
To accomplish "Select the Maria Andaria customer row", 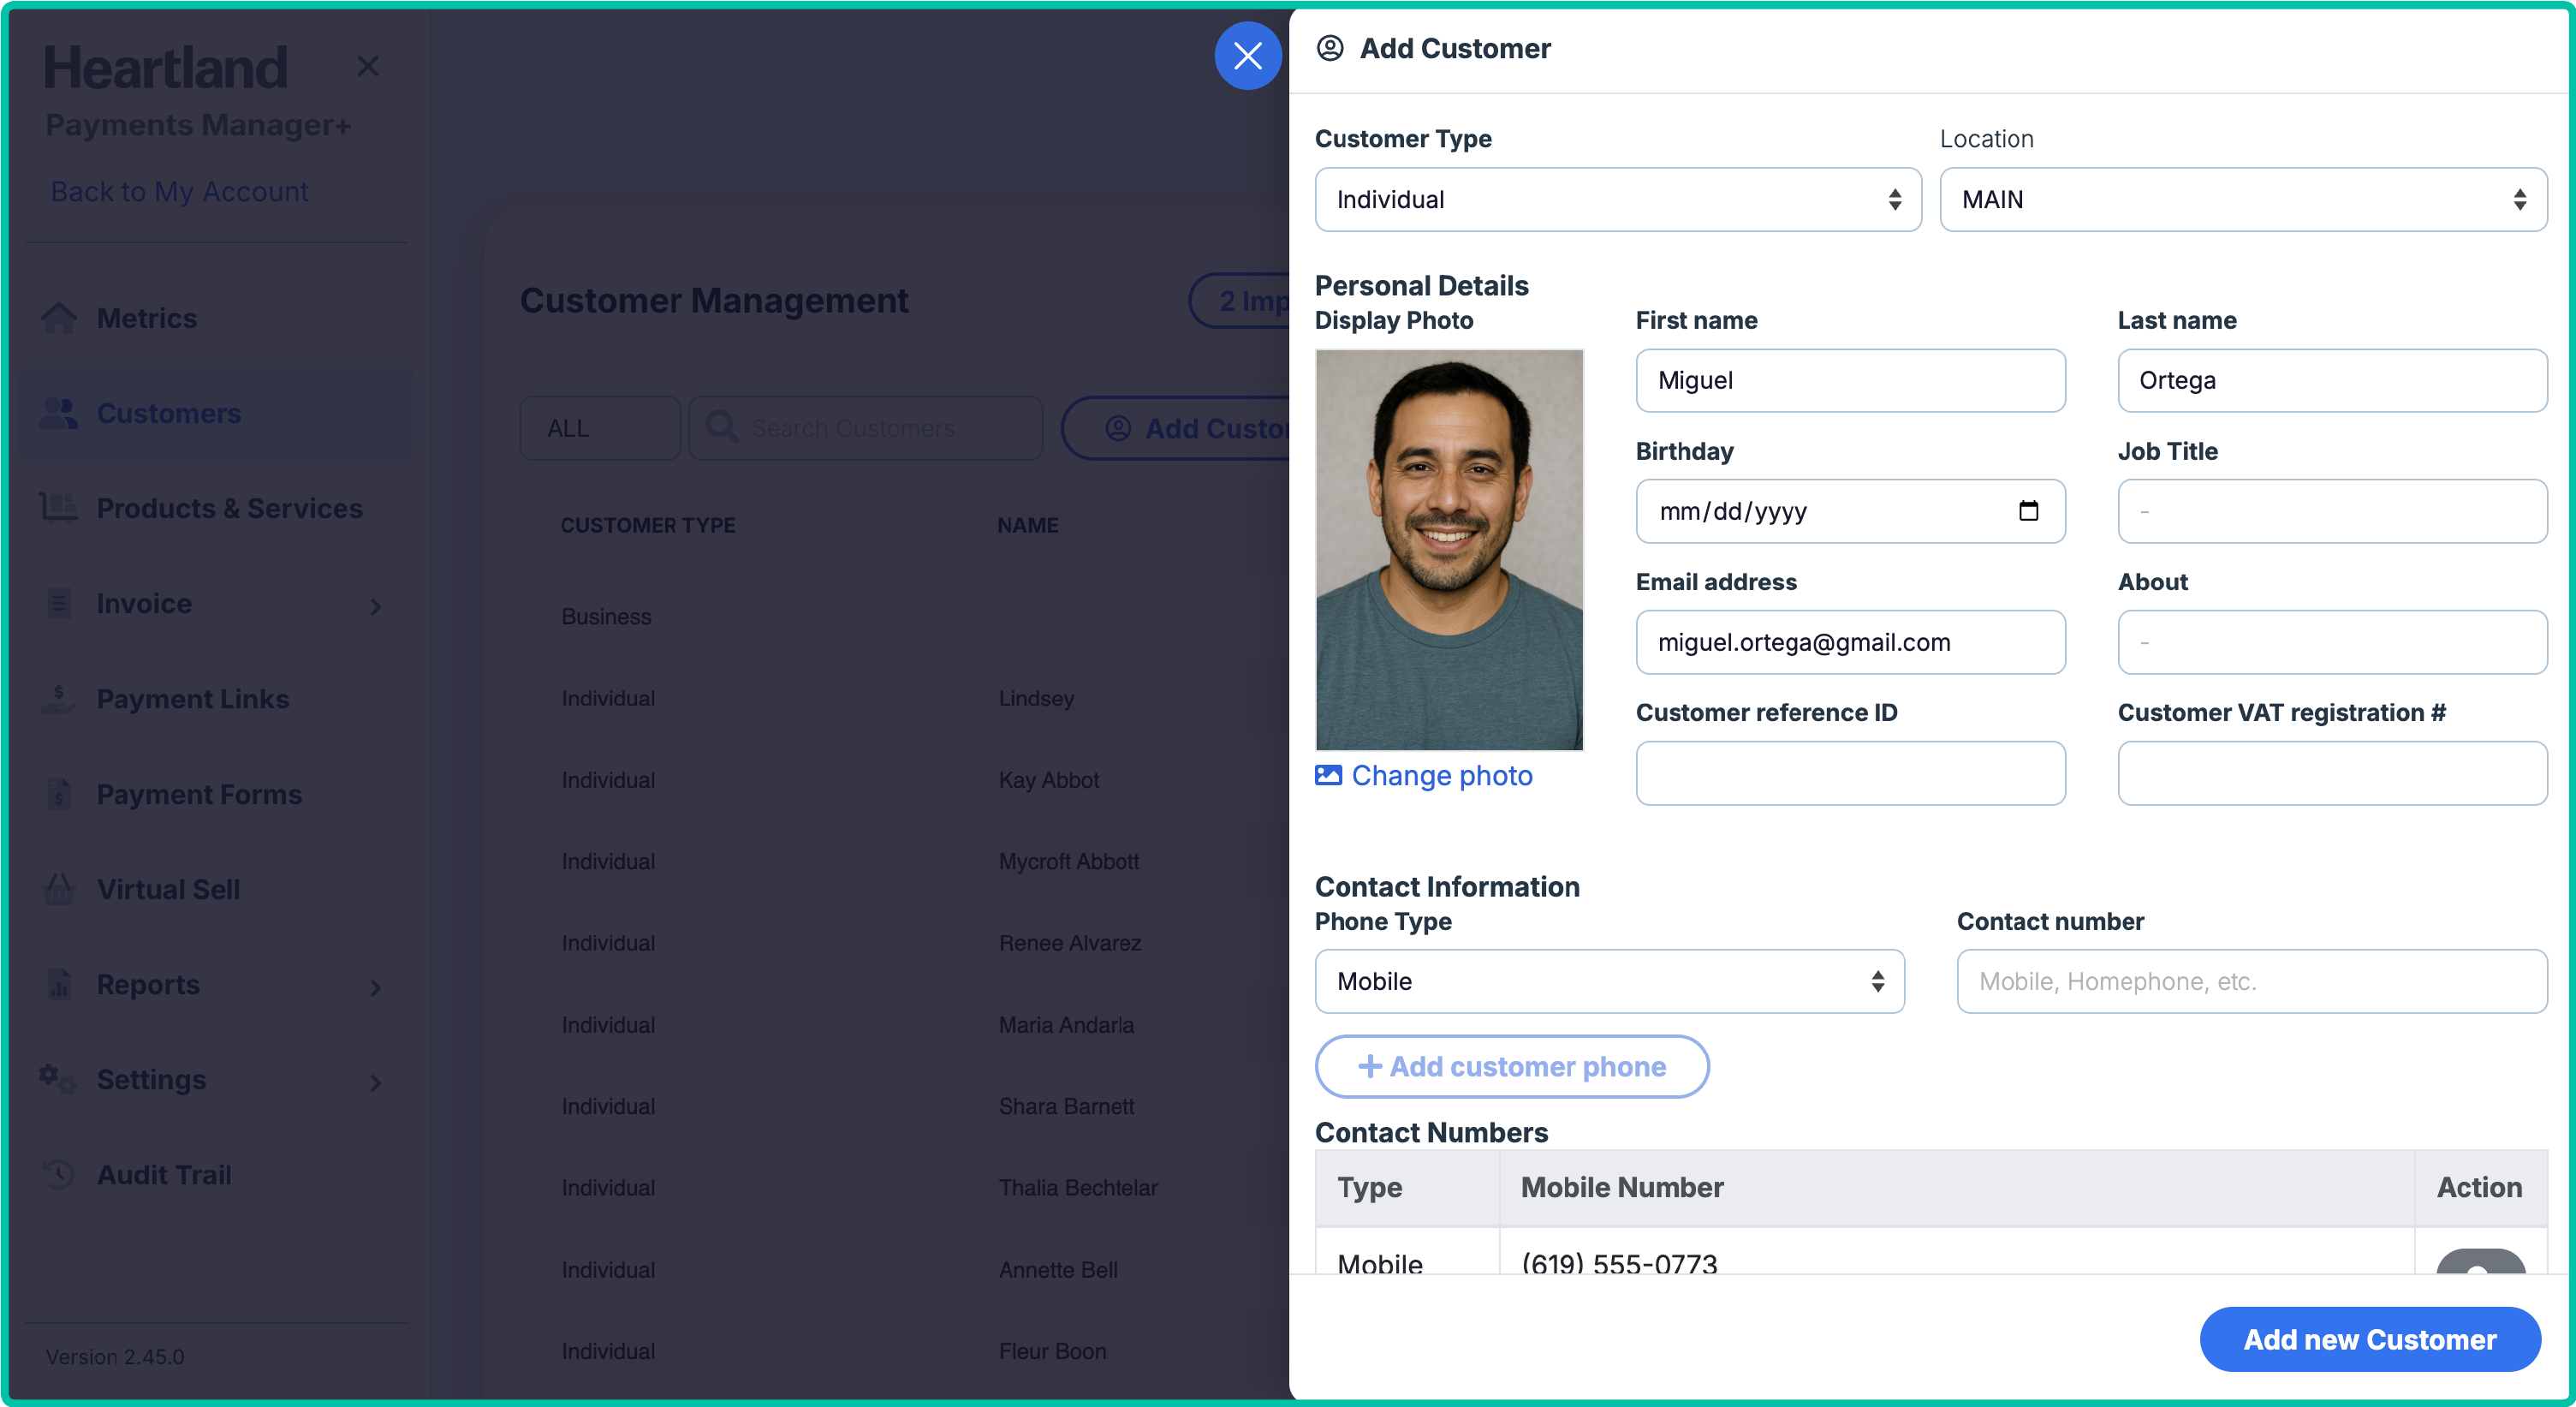I will coord(905,1025).
